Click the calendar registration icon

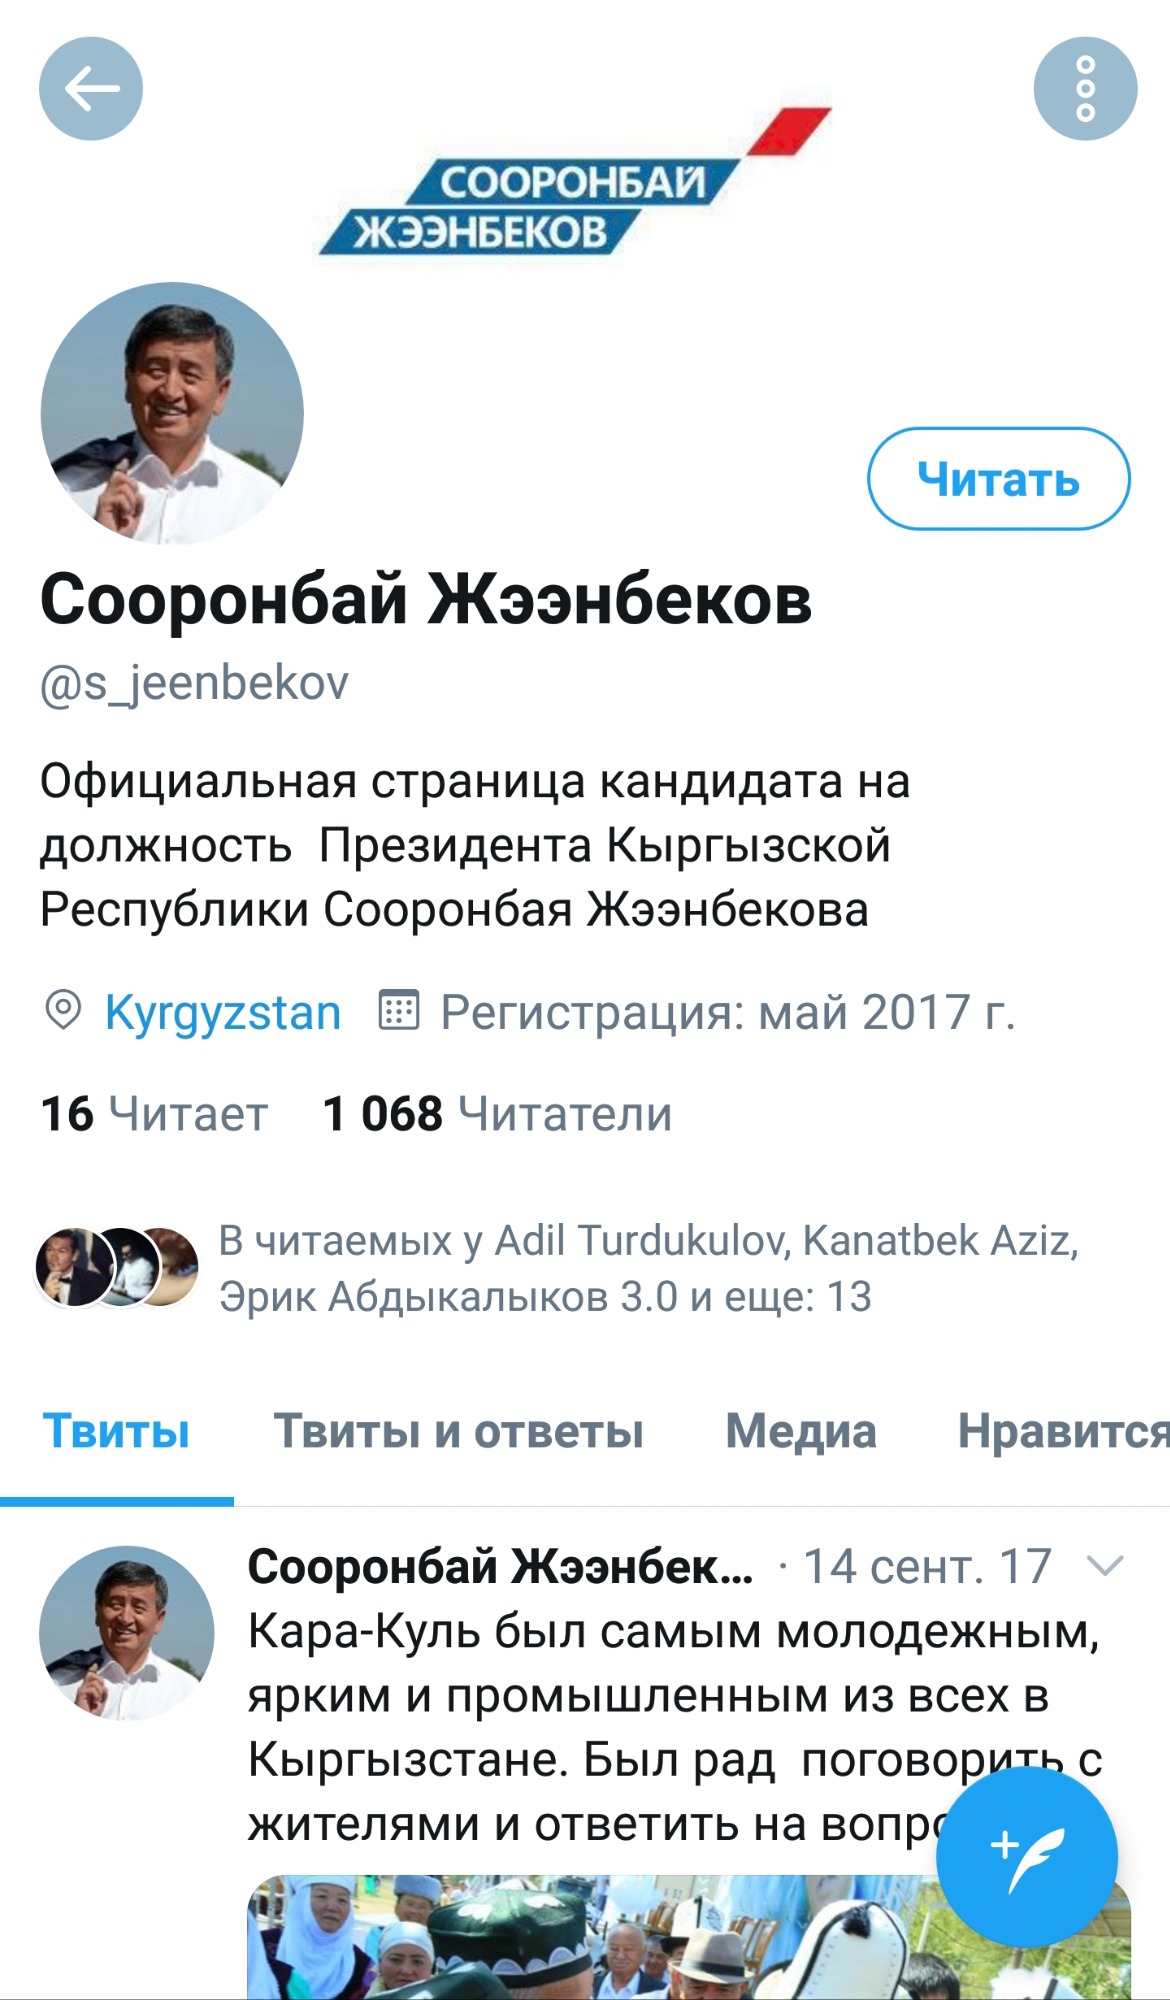pyautogui.click(x=398, y=1010)
